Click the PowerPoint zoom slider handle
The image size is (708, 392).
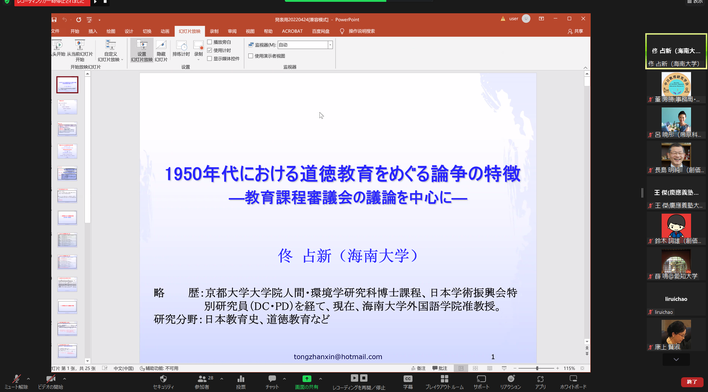(x=537, y=369)
